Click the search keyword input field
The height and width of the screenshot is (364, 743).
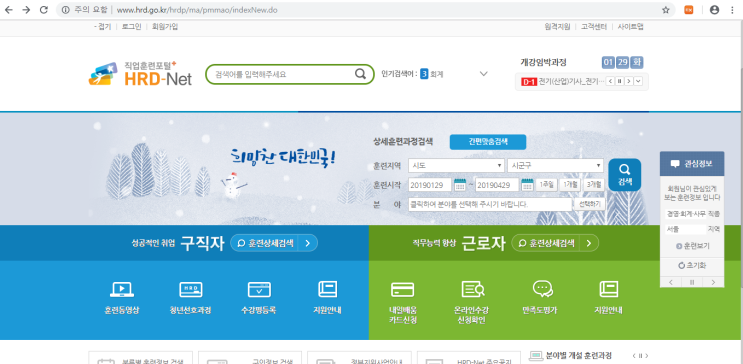click(x=282, y=74)
